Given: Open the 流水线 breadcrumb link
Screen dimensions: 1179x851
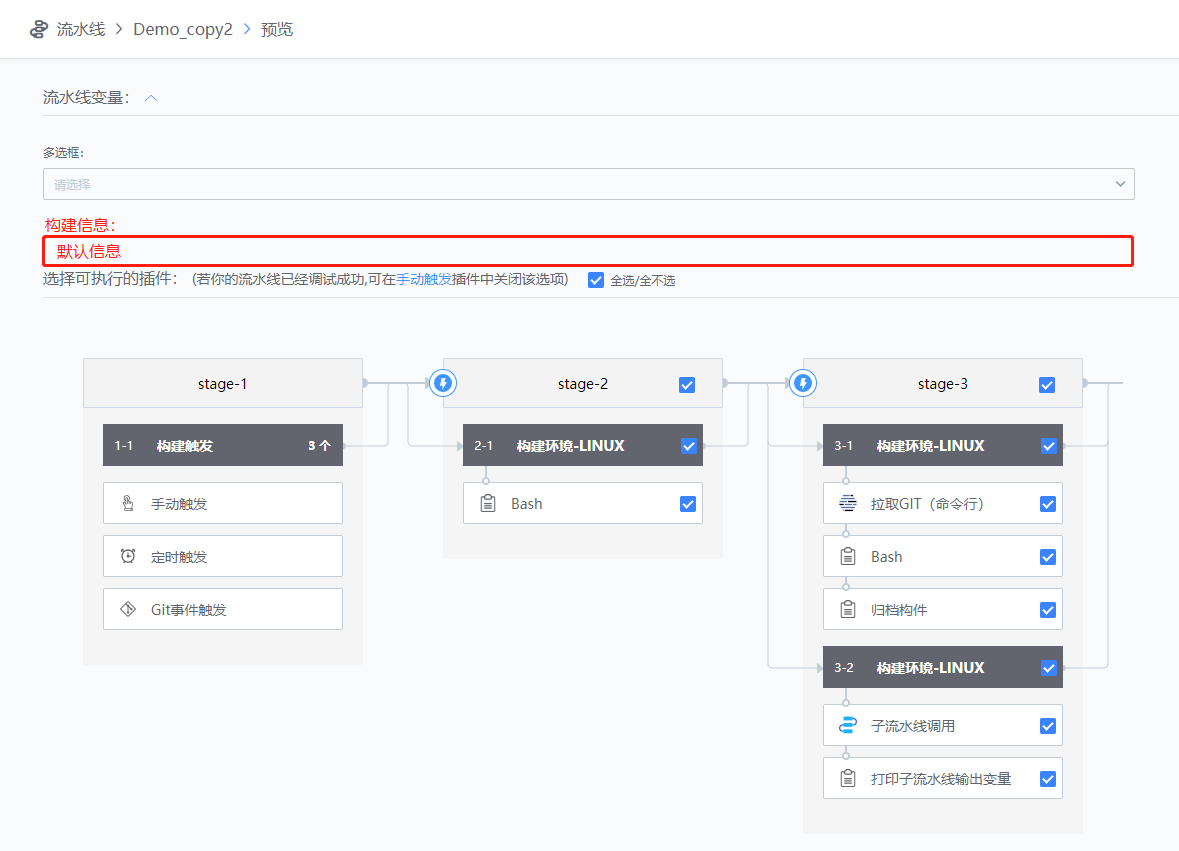Looking at the screenshot, I should point(80,29).
